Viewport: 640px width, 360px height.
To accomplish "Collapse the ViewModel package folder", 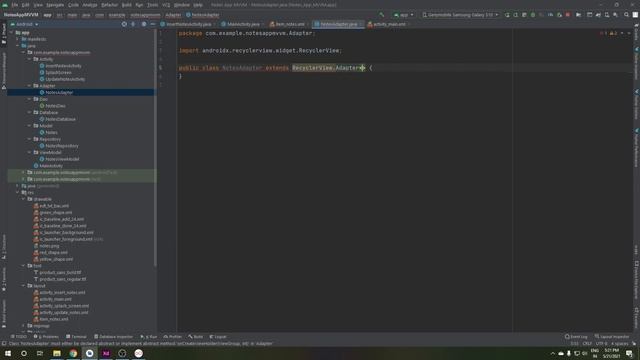I will (29, 152).
